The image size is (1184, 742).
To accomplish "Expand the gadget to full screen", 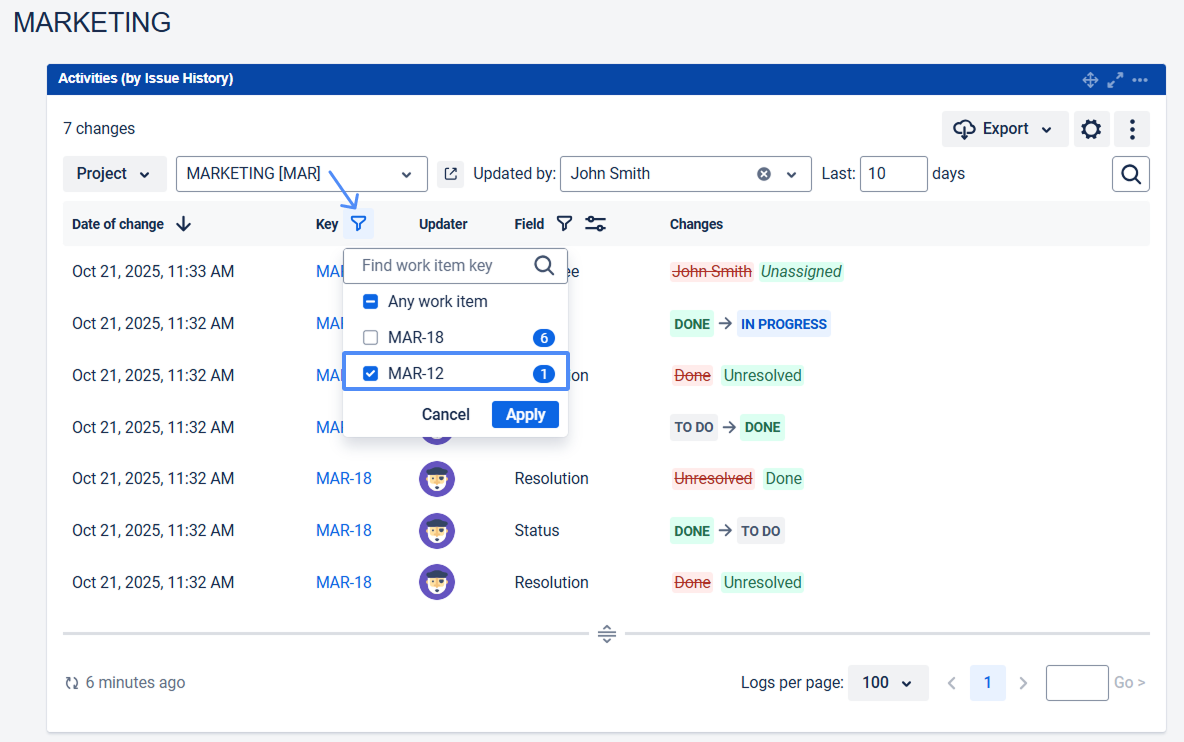I will coord(1115,79).
